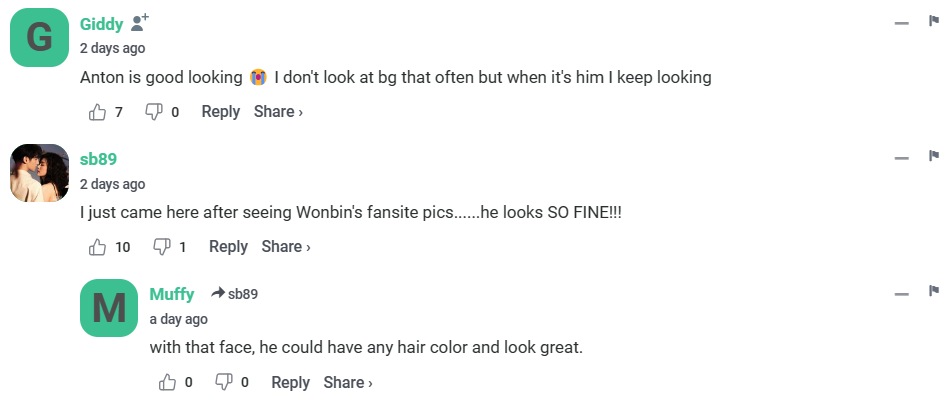
Task: Follow Giddy using the add-user icon
Action: pyautogui.click(x=140, y=23)
